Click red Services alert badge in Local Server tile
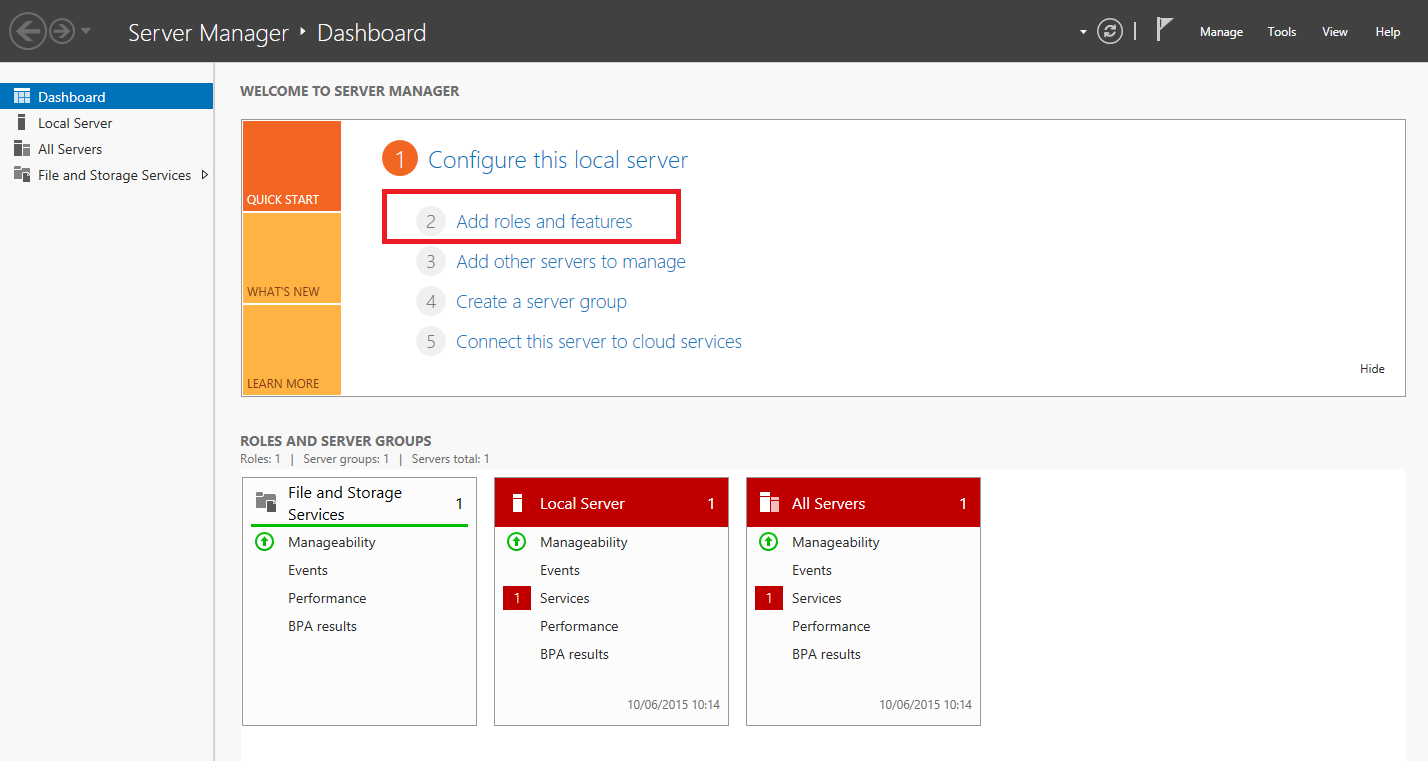This screenshot has width=1428, height=761. point(517,598)
